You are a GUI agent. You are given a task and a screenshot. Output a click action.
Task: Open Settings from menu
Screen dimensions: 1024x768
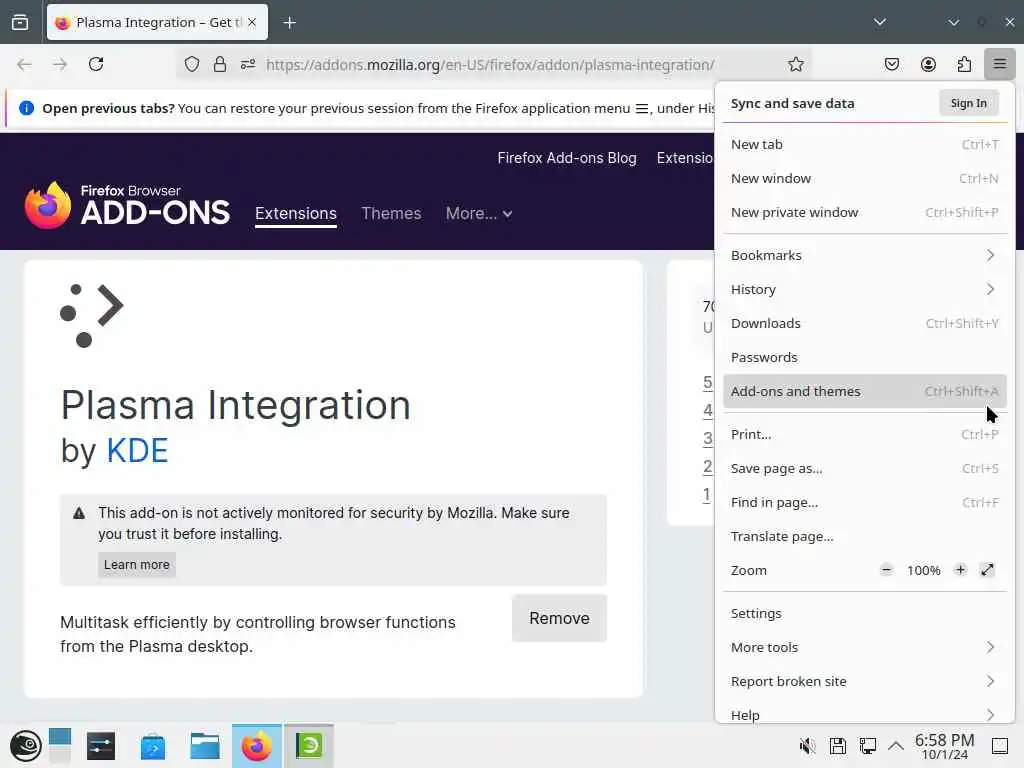click(x=865, y=613)
